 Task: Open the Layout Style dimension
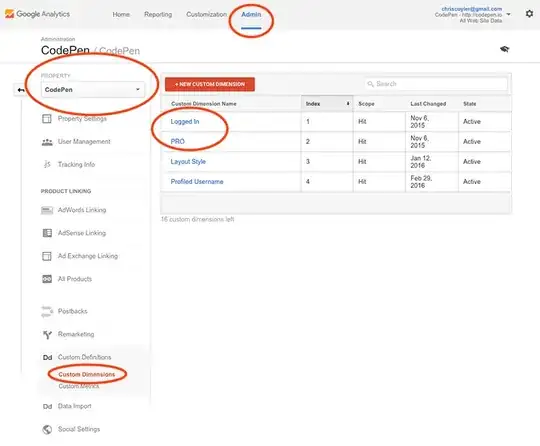(x=188, y=162)
